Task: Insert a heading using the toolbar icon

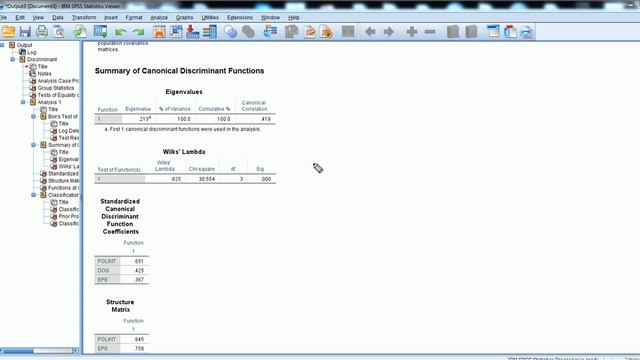Action: click(x=493, y=31)
